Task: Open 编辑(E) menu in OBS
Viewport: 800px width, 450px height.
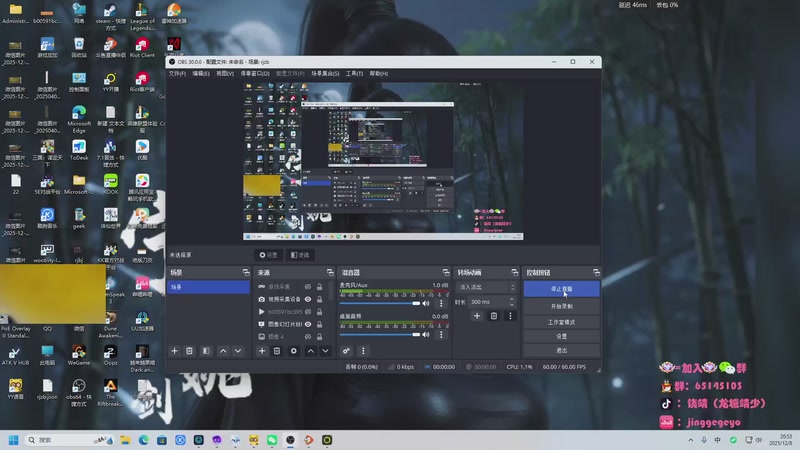Action: [201, 73]
